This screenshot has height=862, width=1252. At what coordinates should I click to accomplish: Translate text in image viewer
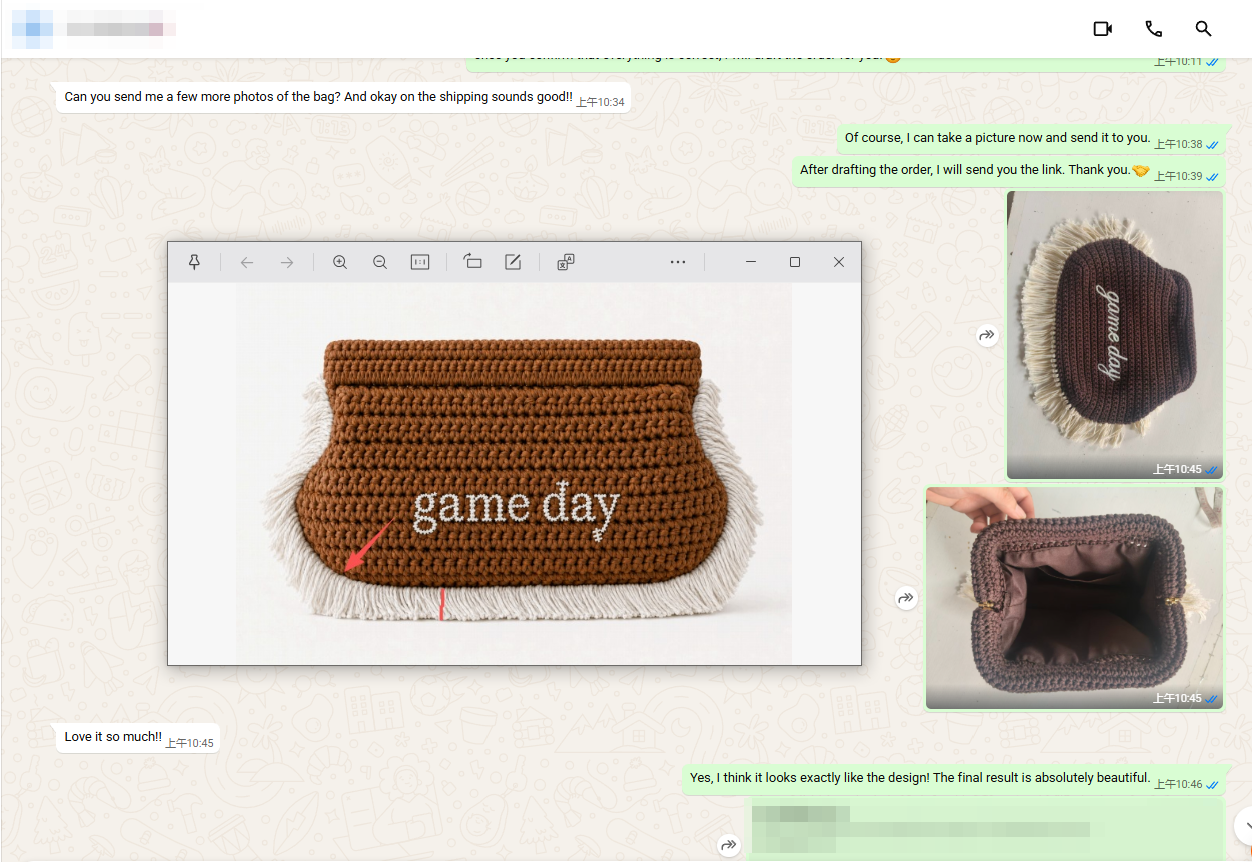pyautogui.click(x=566, y=262)
